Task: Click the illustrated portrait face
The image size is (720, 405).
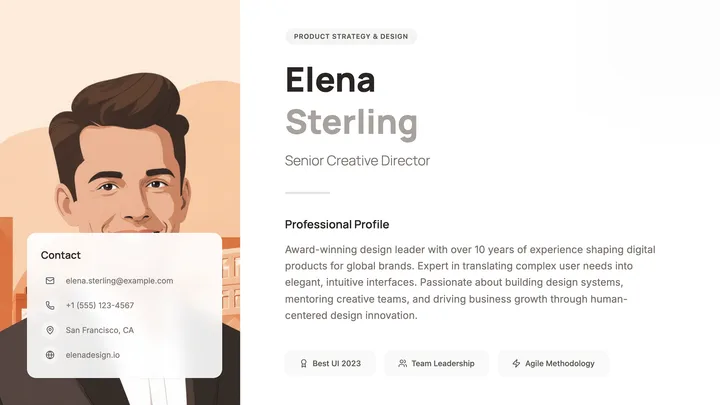Action: 126,179
